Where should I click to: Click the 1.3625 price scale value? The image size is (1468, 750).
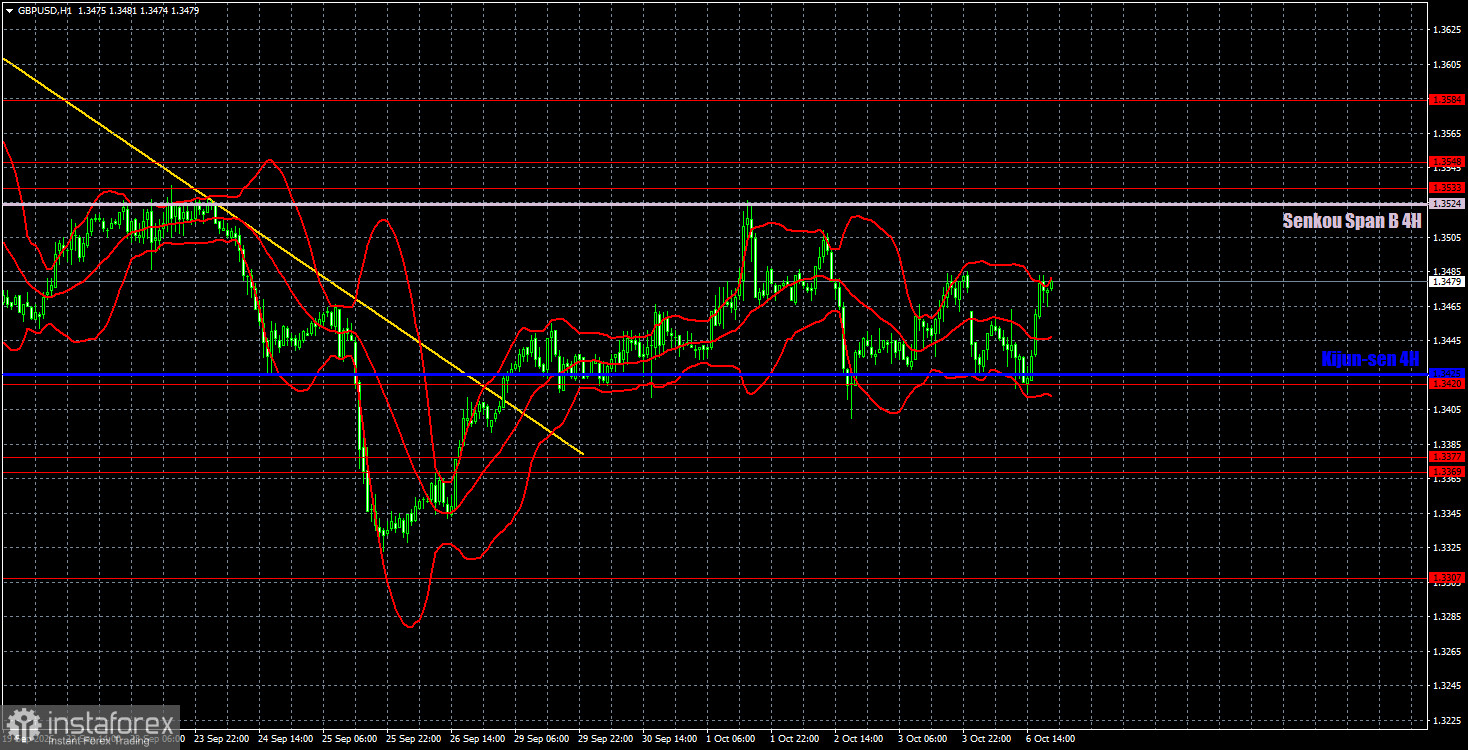pyautogui.click(x=1448, y=30)
